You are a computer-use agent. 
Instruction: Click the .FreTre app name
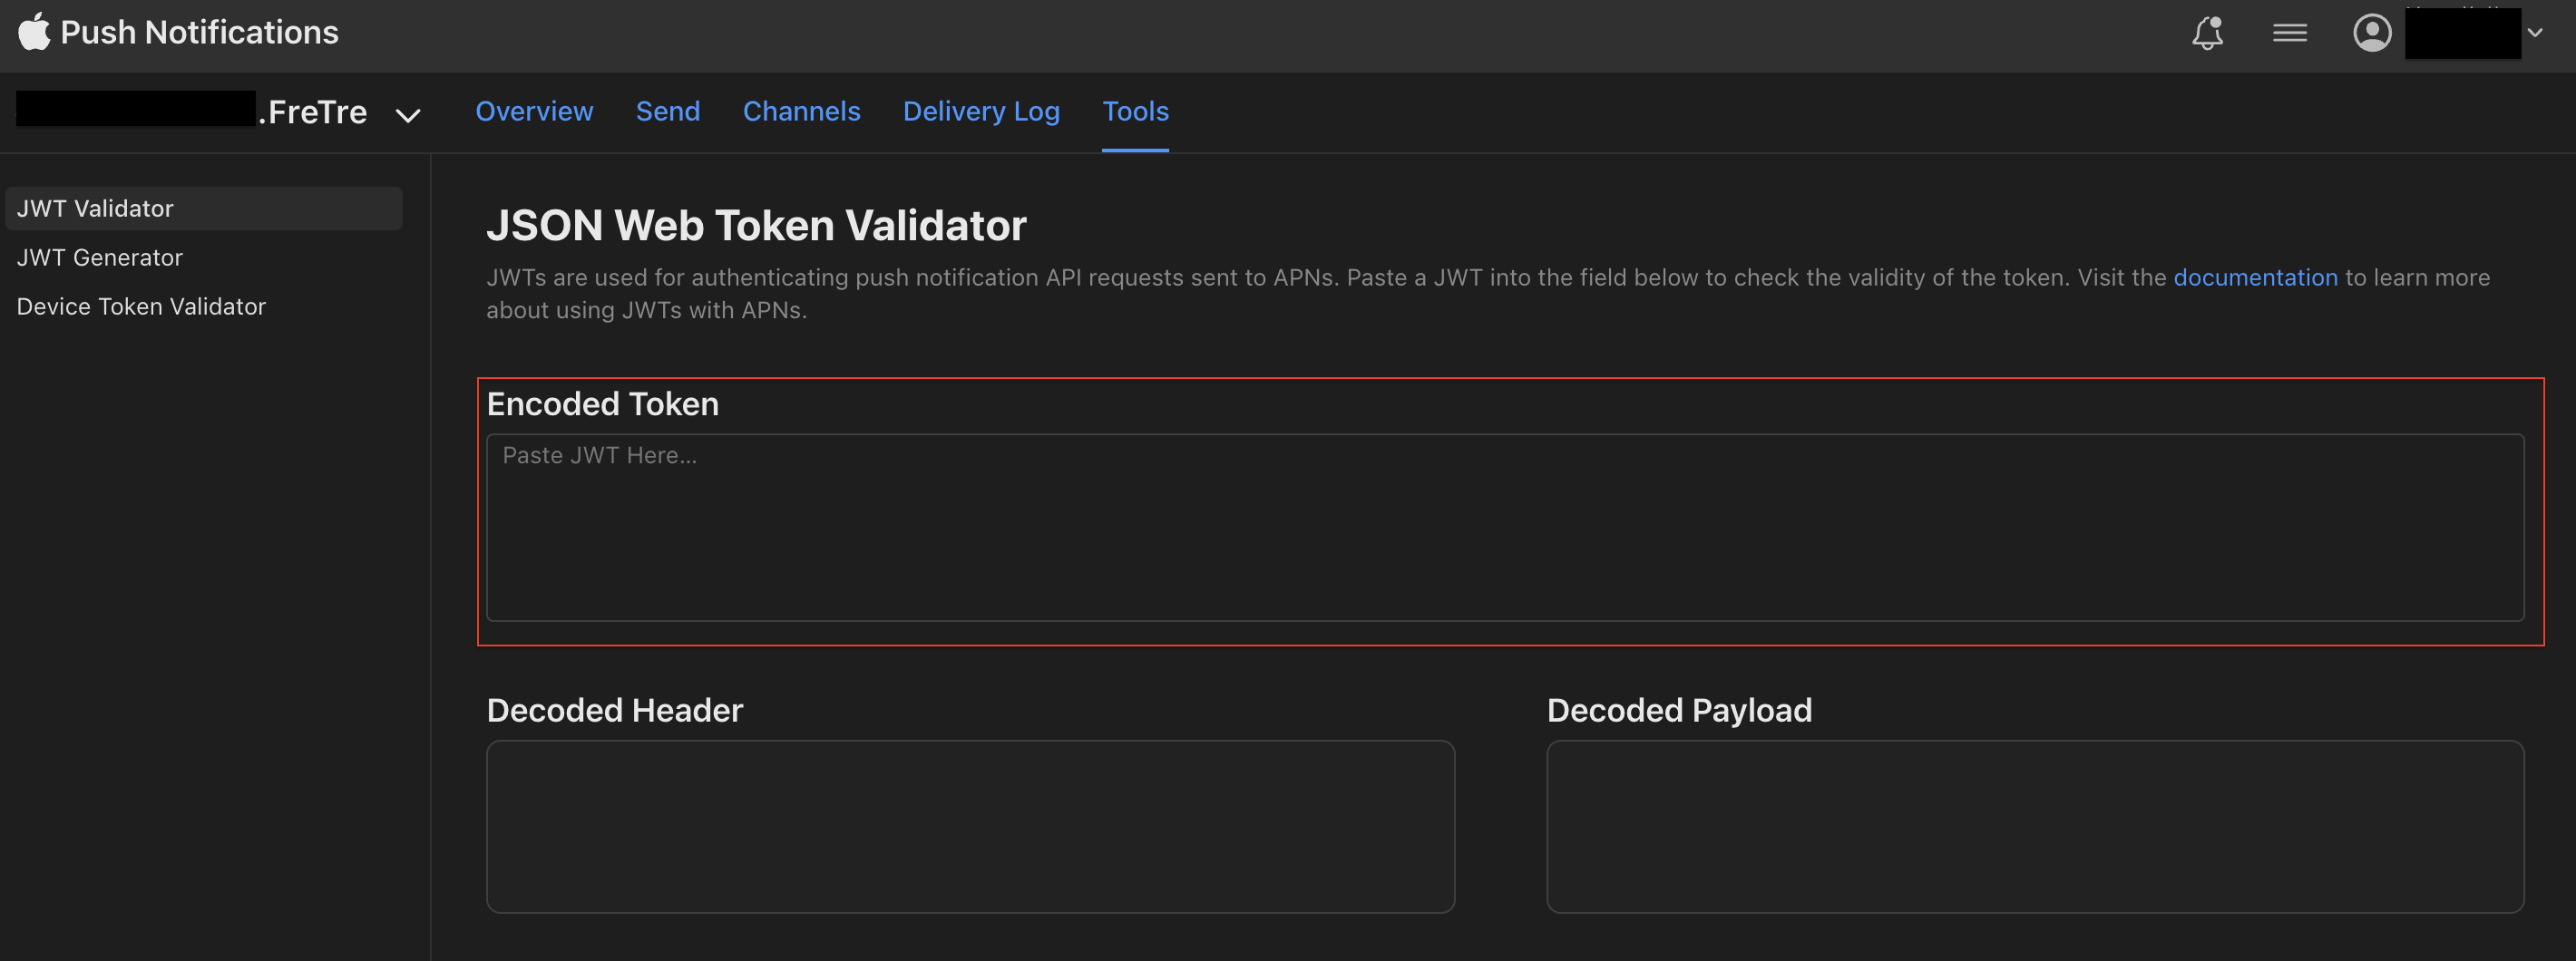pos(313,111)
